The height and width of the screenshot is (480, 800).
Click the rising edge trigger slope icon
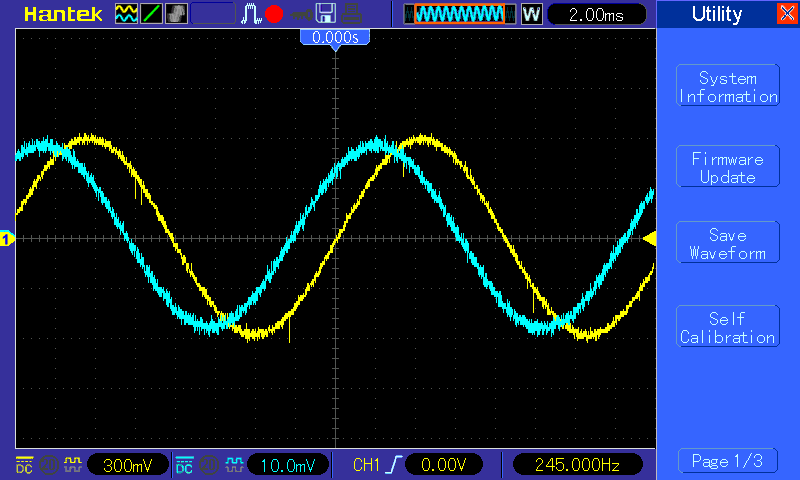click(x=393, y=465)
